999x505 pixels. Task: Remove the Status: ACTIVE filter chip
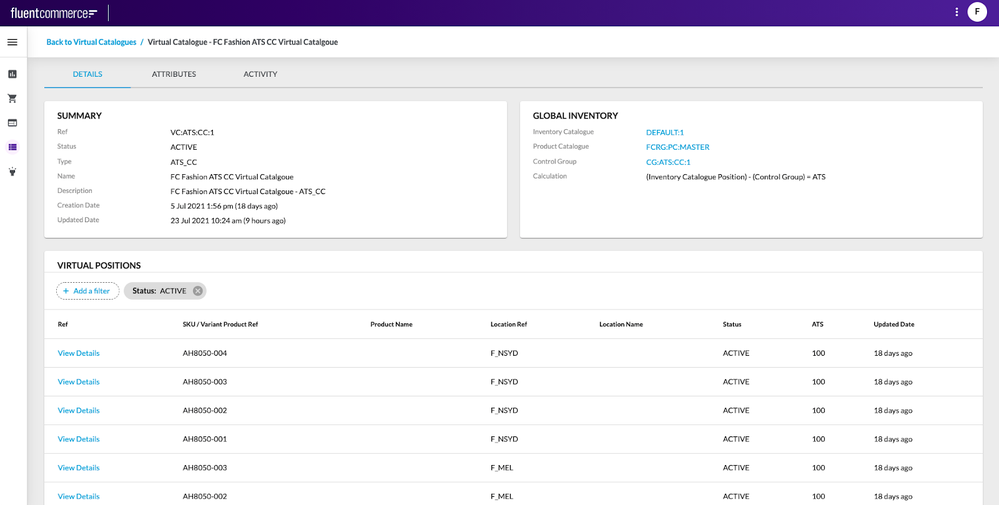(198, 291)
